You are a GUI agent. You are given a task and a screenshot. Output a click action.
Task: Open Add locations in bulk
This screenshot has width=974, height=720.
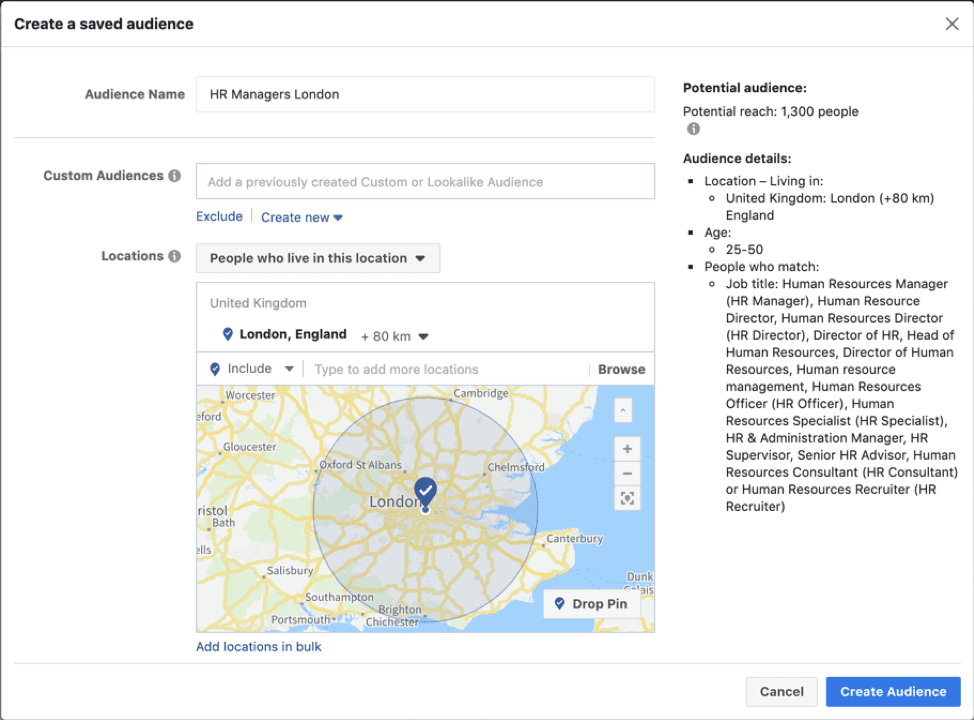point(258,647)
